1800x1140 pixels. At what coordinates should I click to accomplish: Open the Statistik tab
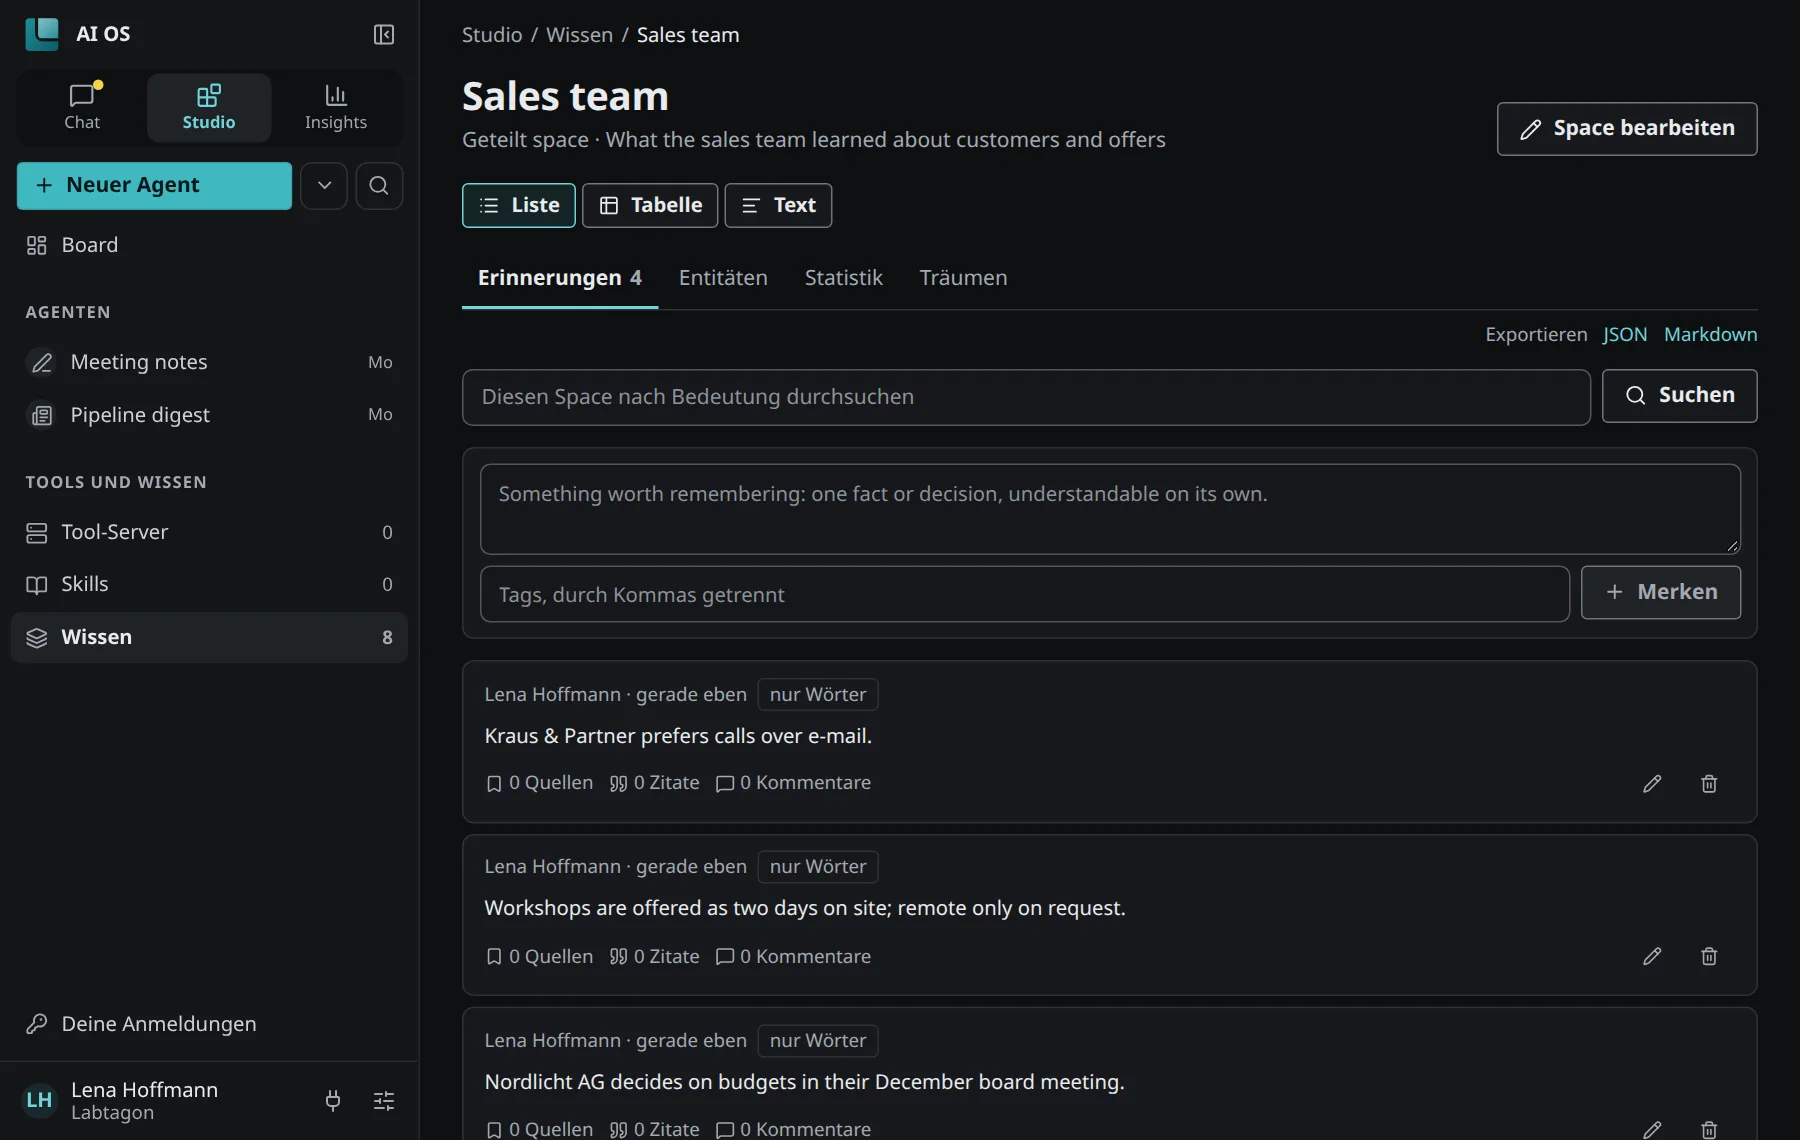[844, 278]
